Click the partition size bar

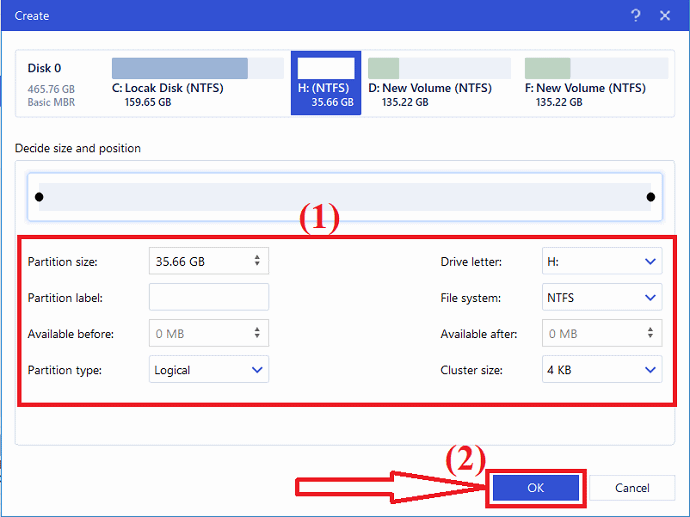345,197
